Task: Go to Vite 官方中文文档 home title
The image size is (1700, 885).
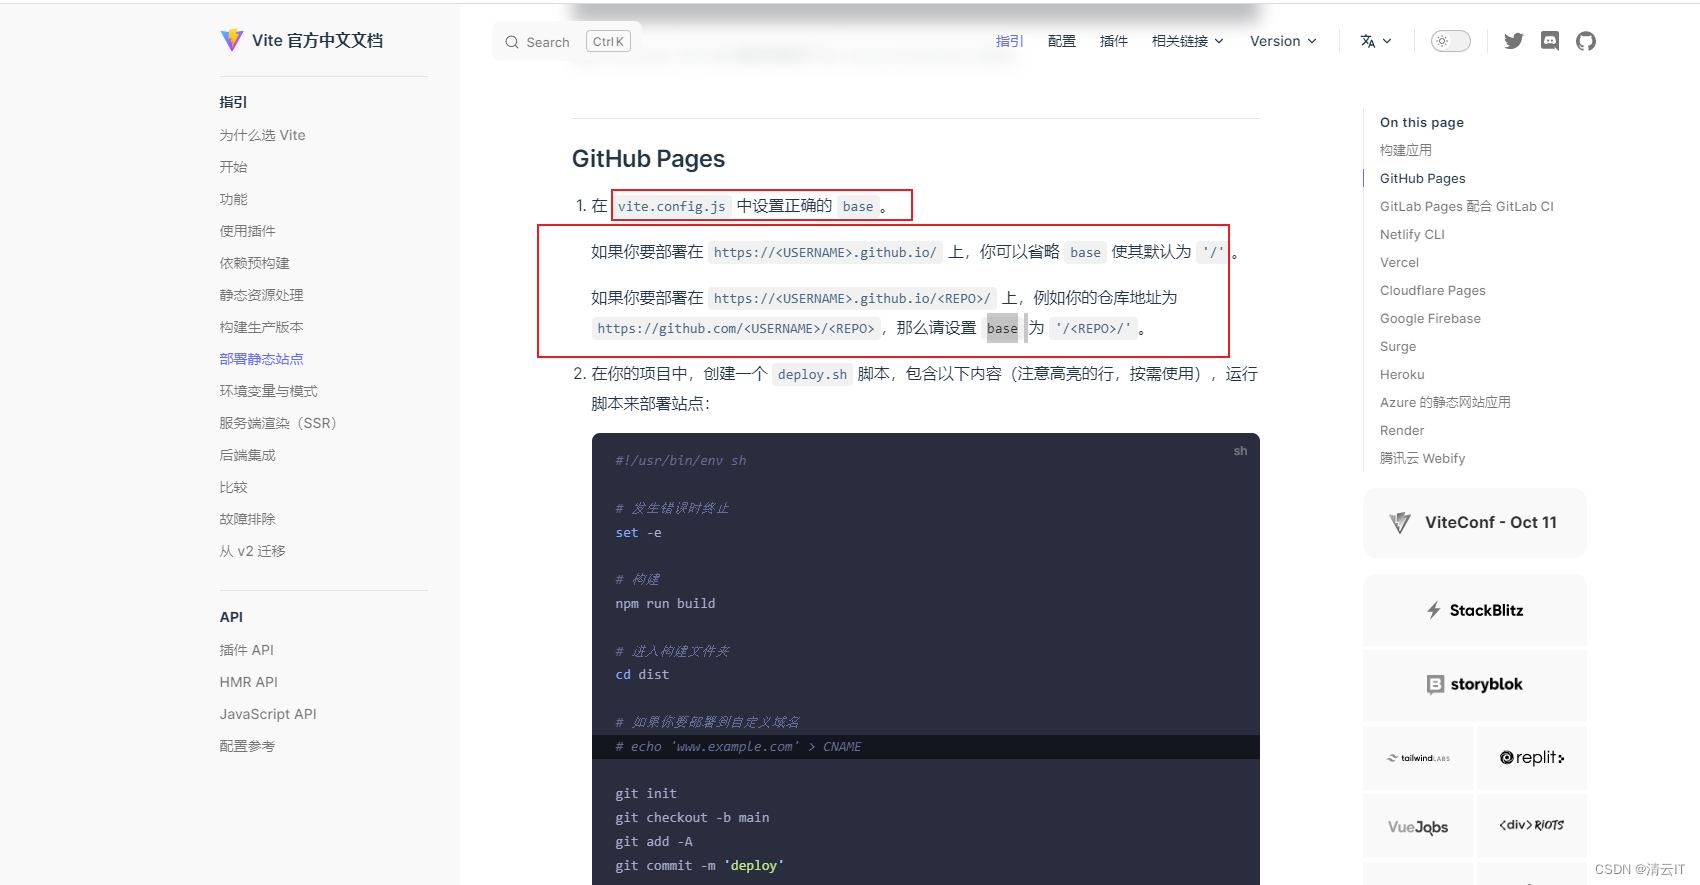Action: coord(317,40)
